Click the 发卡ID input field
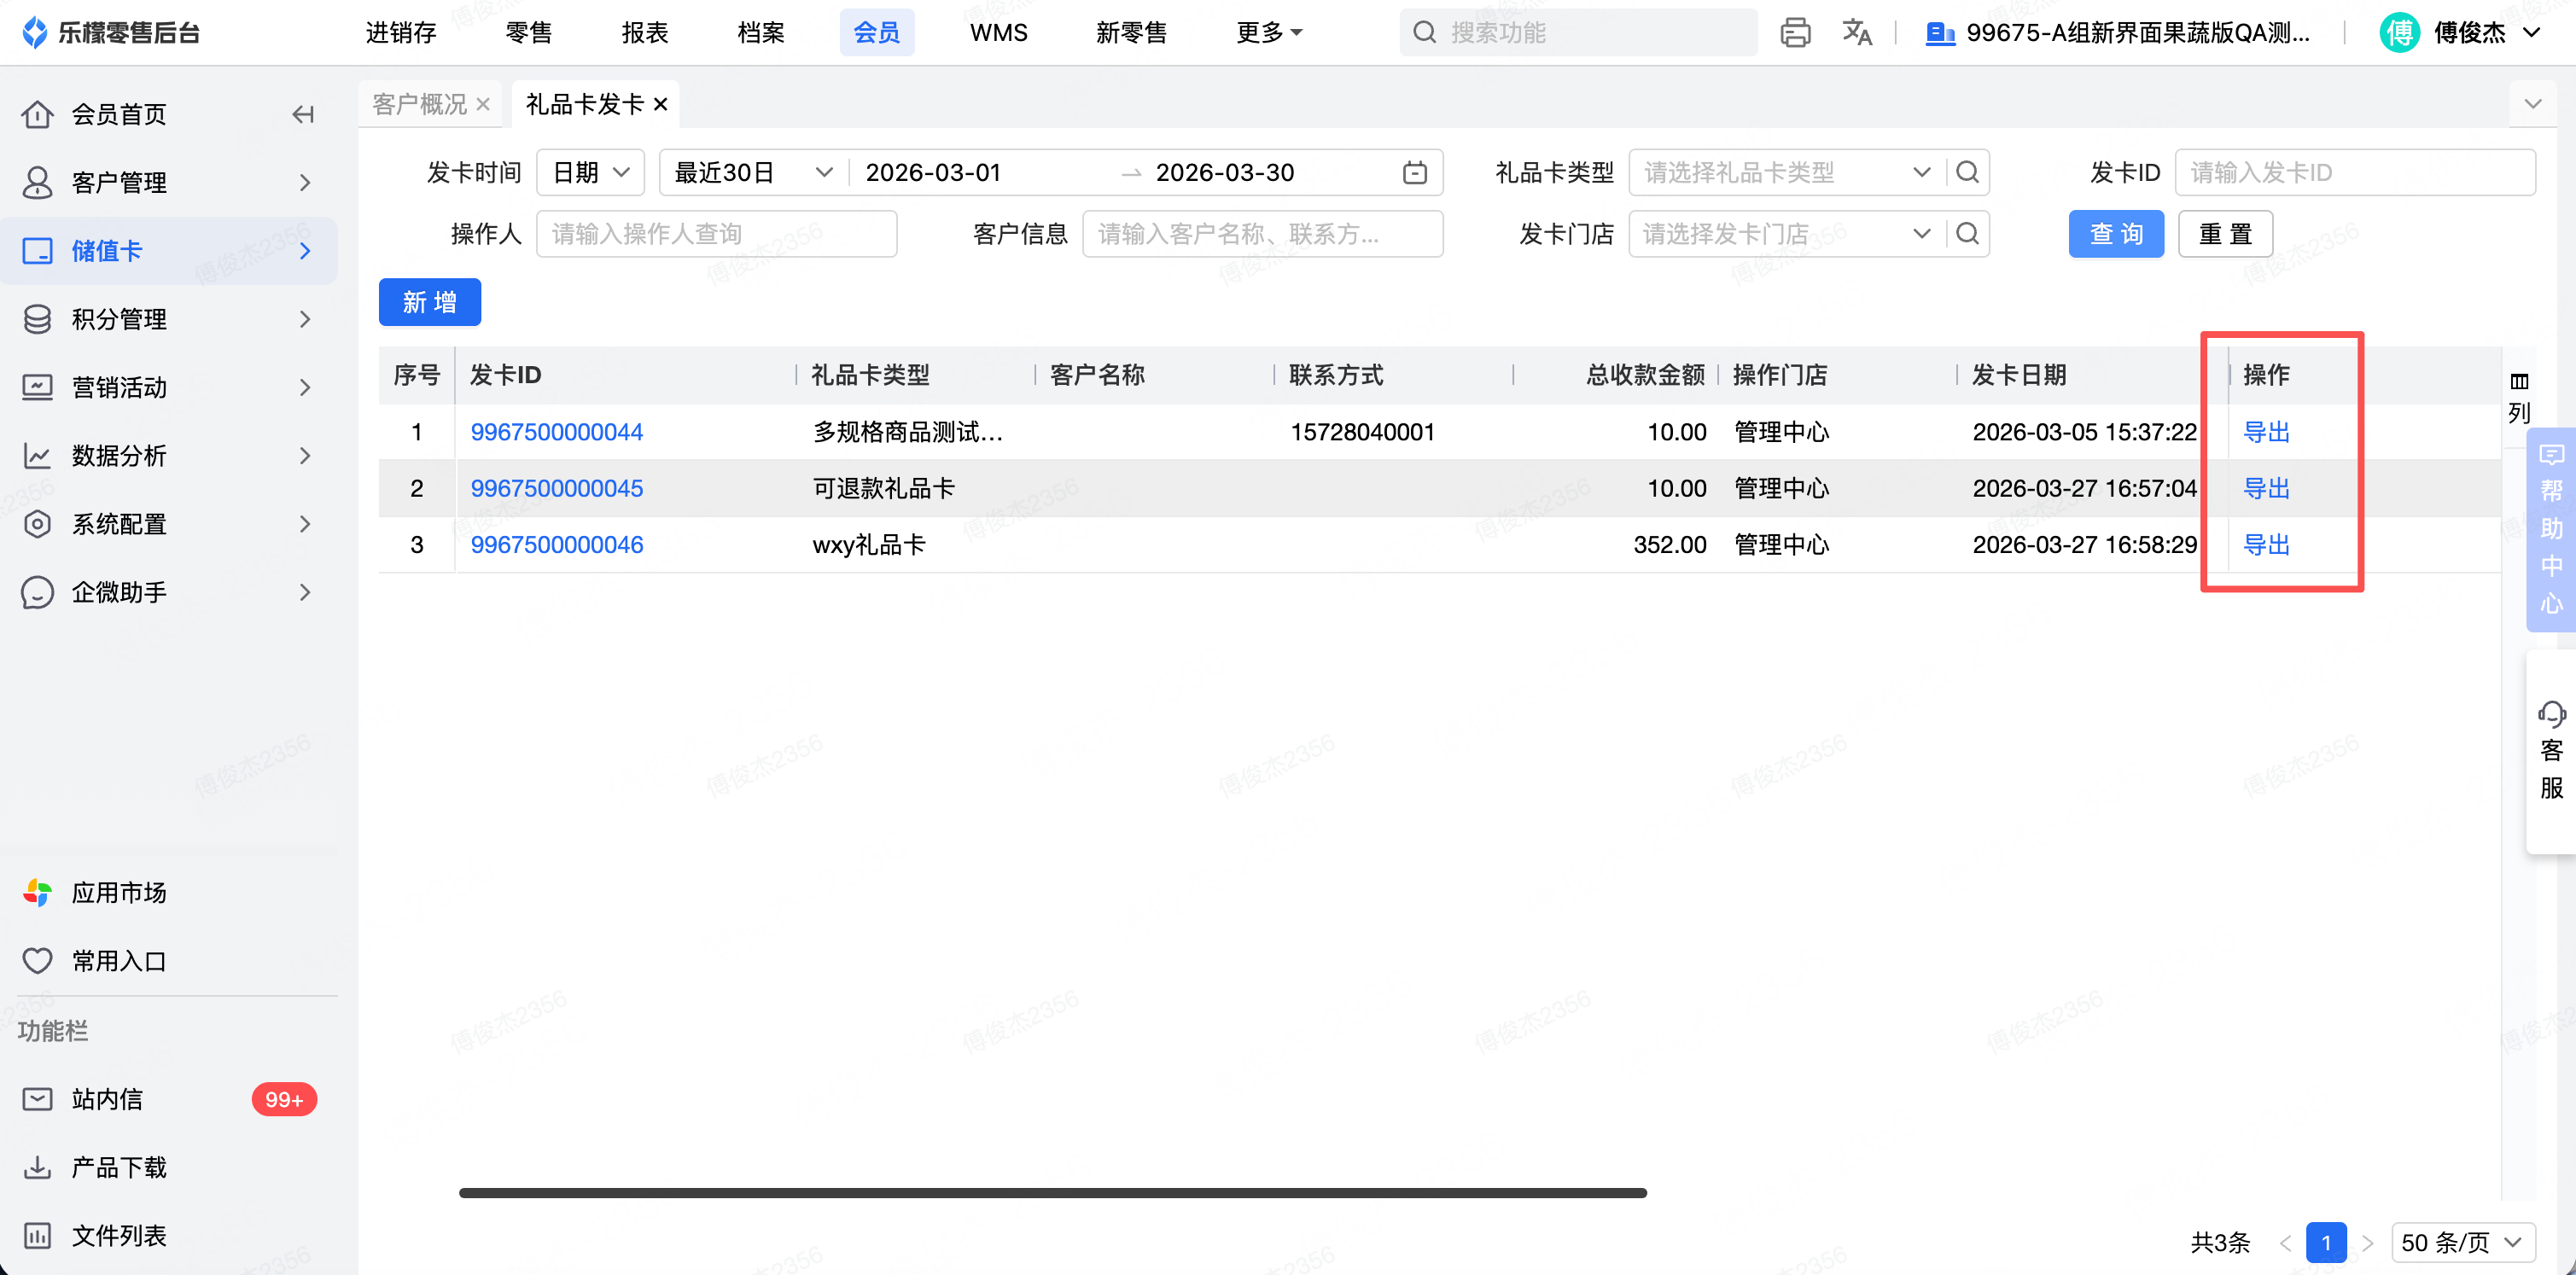This screenshot has height=1275, width=2576. click(2354, 173)
